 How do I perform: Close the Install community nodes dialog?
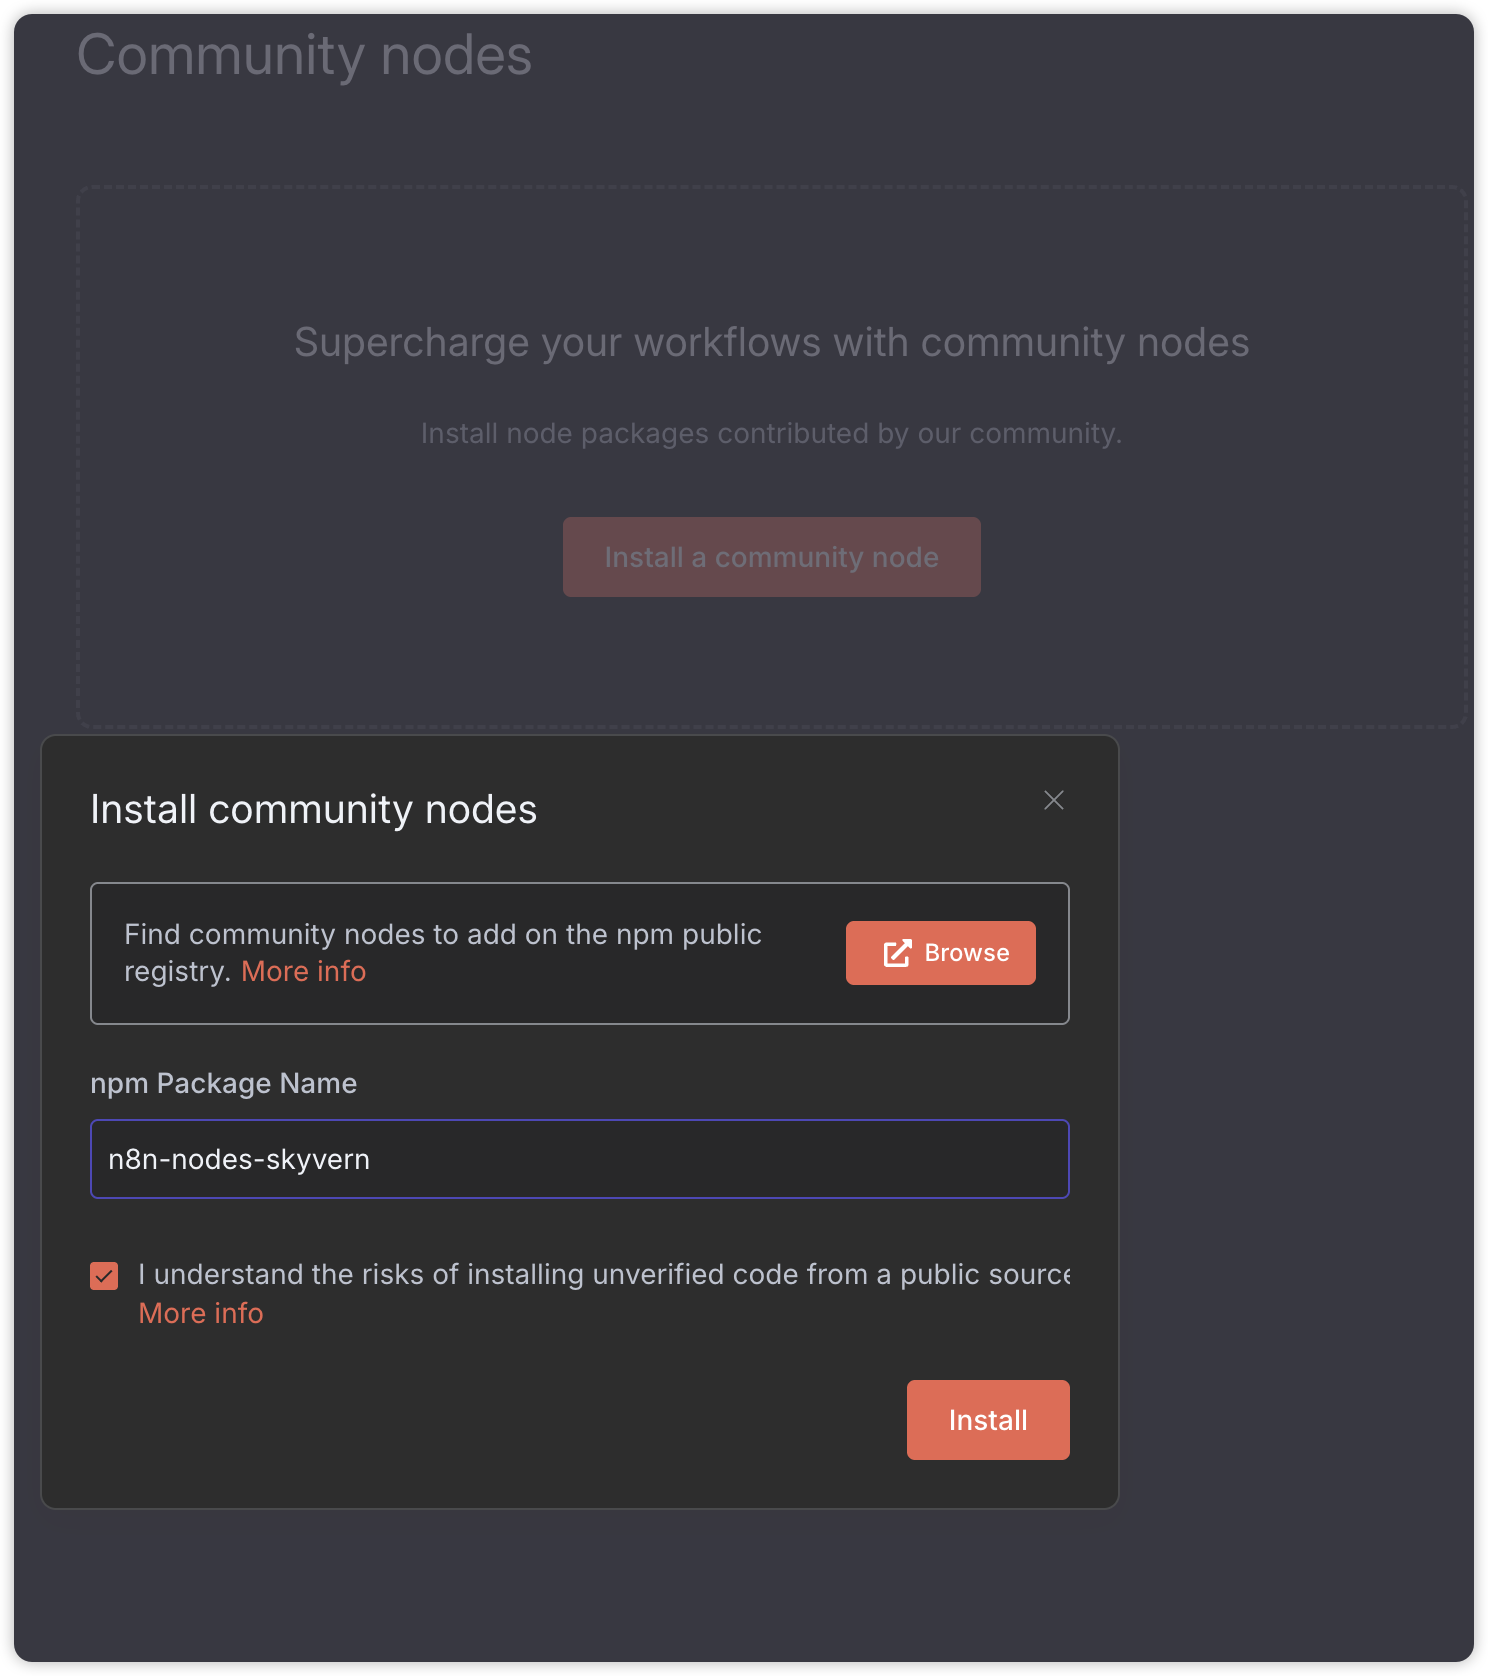point(1053,800)
